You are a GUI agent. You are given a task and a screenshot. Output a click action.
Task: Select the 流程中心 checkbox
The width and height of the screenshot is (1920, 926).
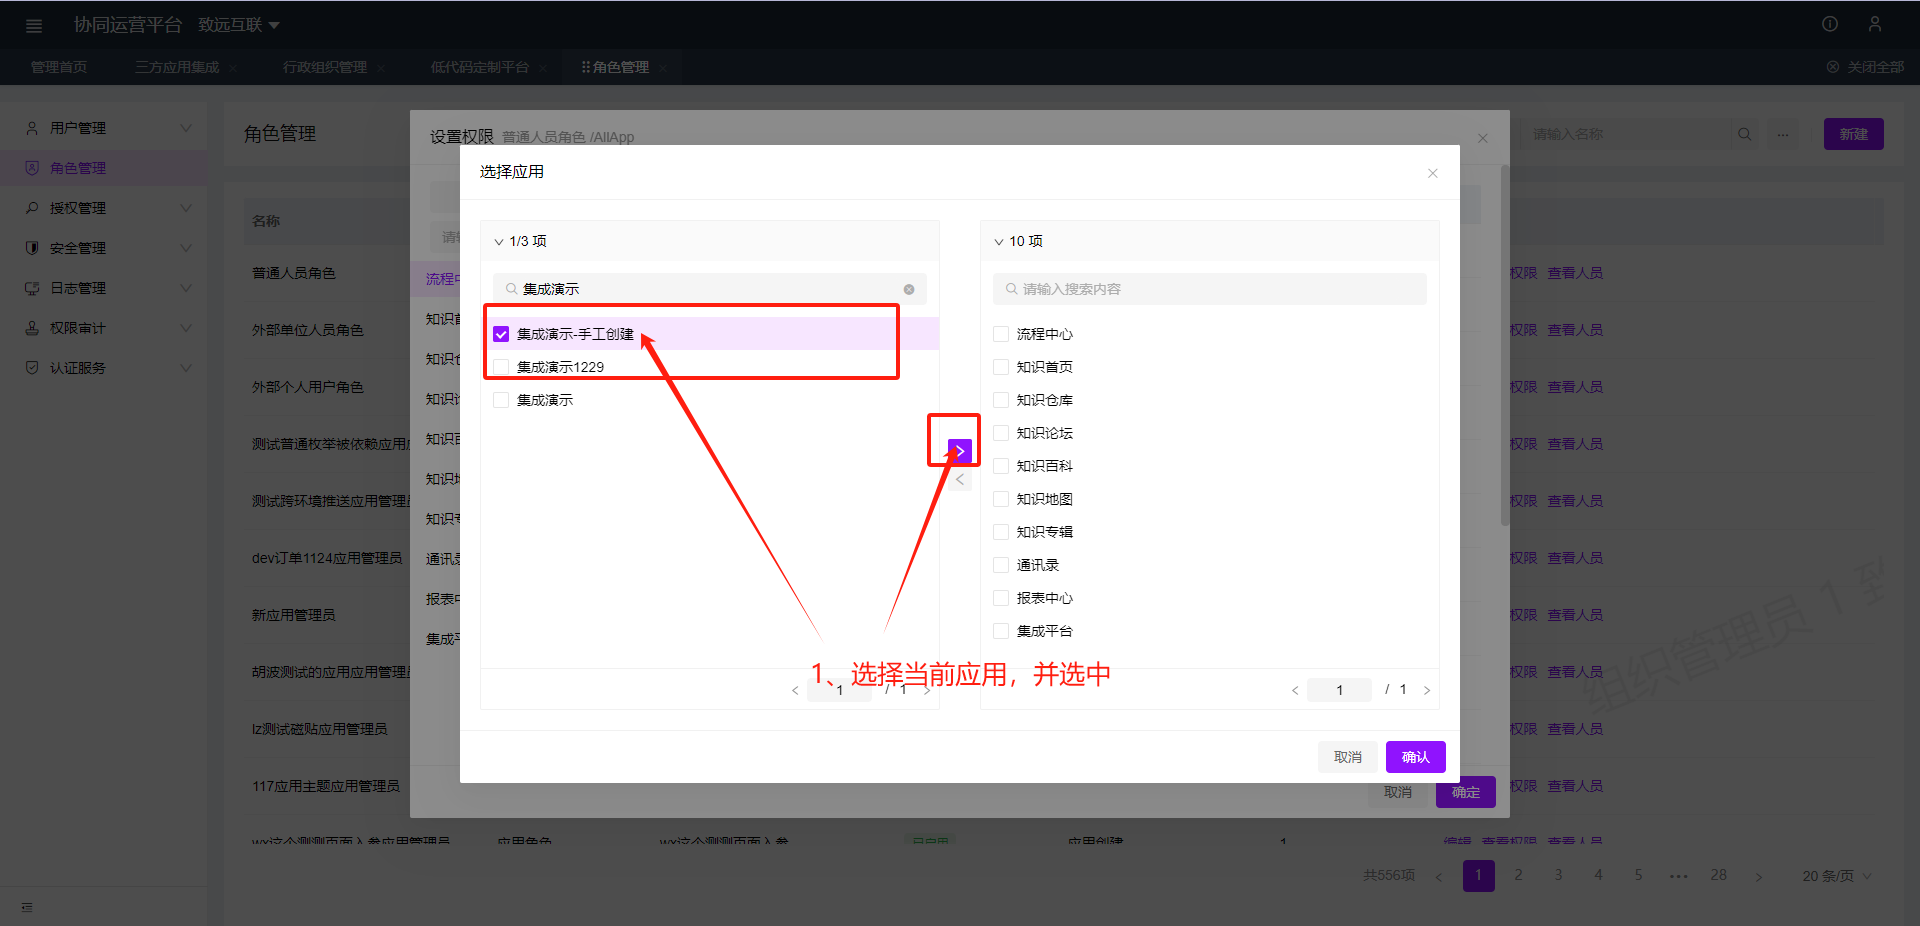[x=1001, y=334]
